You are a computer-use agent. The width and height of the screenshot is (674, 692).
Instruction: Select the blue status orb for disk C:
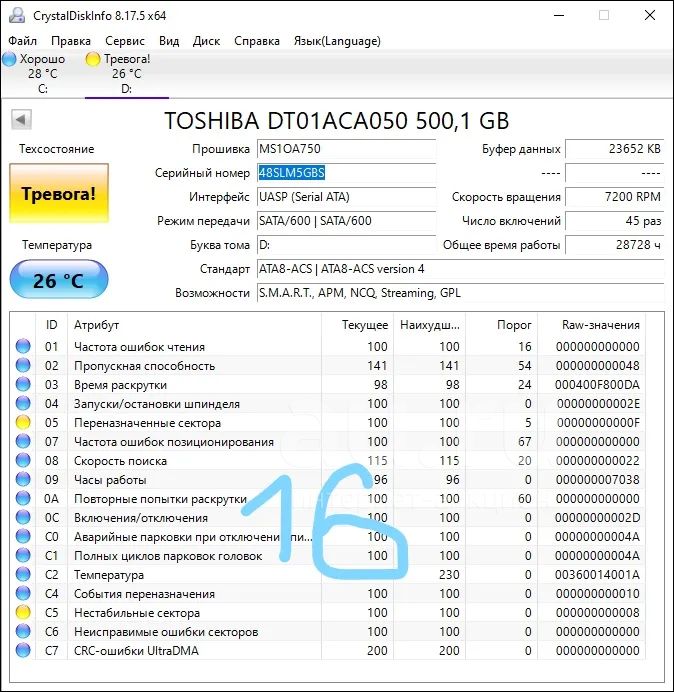(x=9, y=59)
